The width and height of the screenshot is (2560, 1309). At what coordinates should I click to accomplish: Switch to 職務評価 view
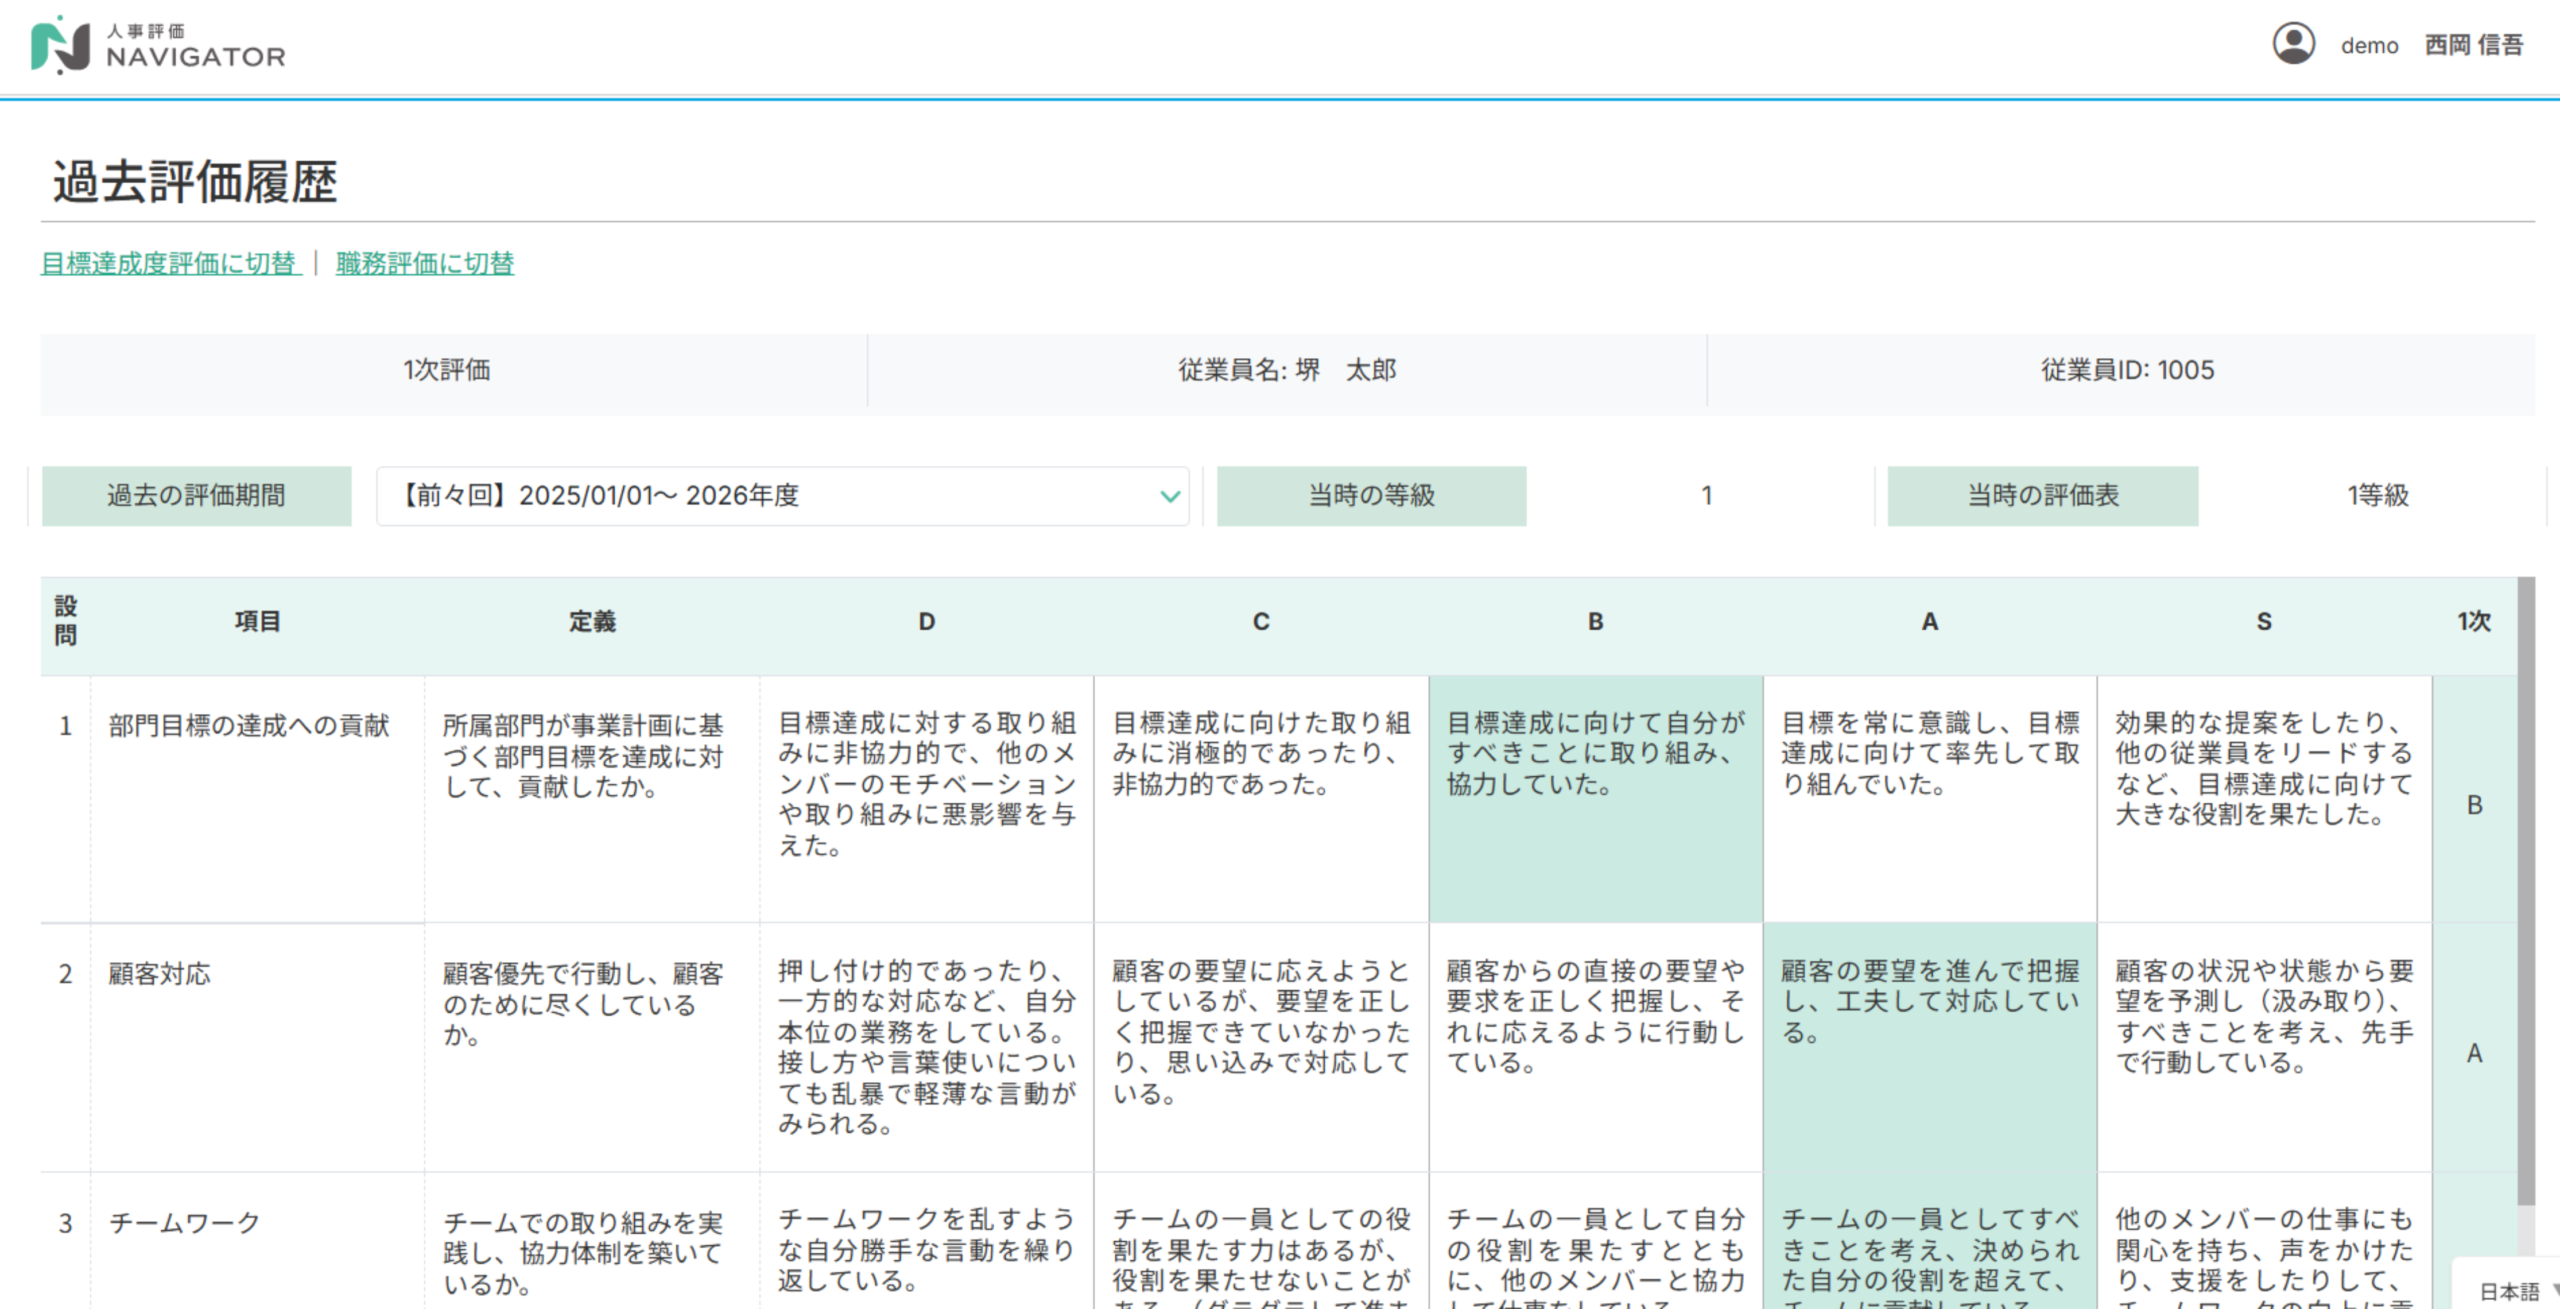pyautogui.click(x=425, y=263)
